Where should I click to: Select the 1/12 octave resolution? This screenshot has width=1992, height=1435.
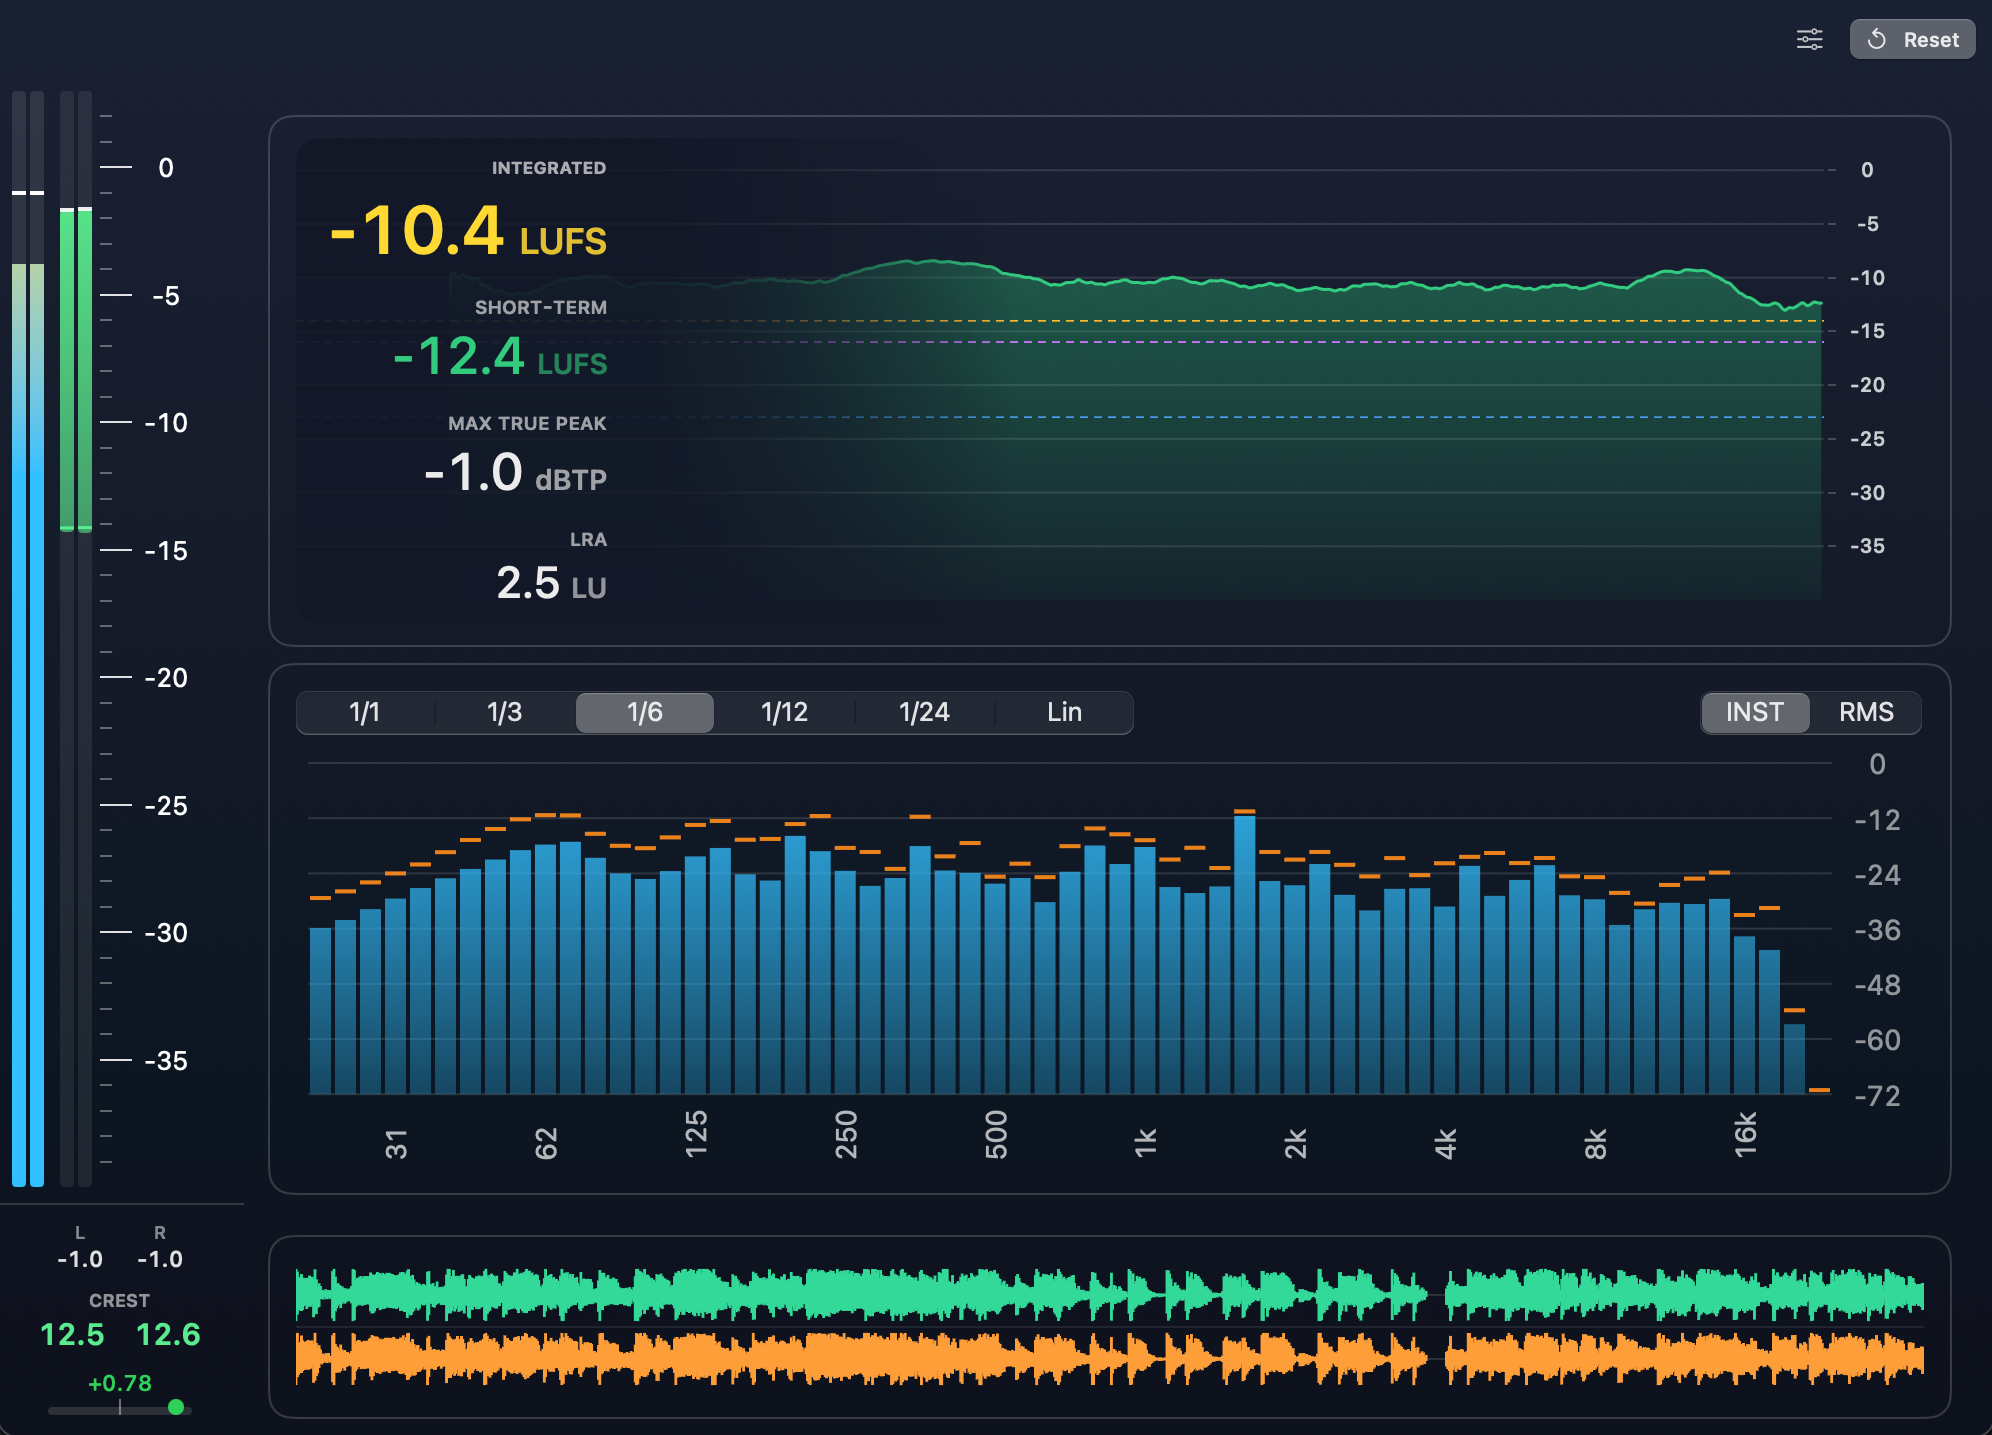coord(784,712)
